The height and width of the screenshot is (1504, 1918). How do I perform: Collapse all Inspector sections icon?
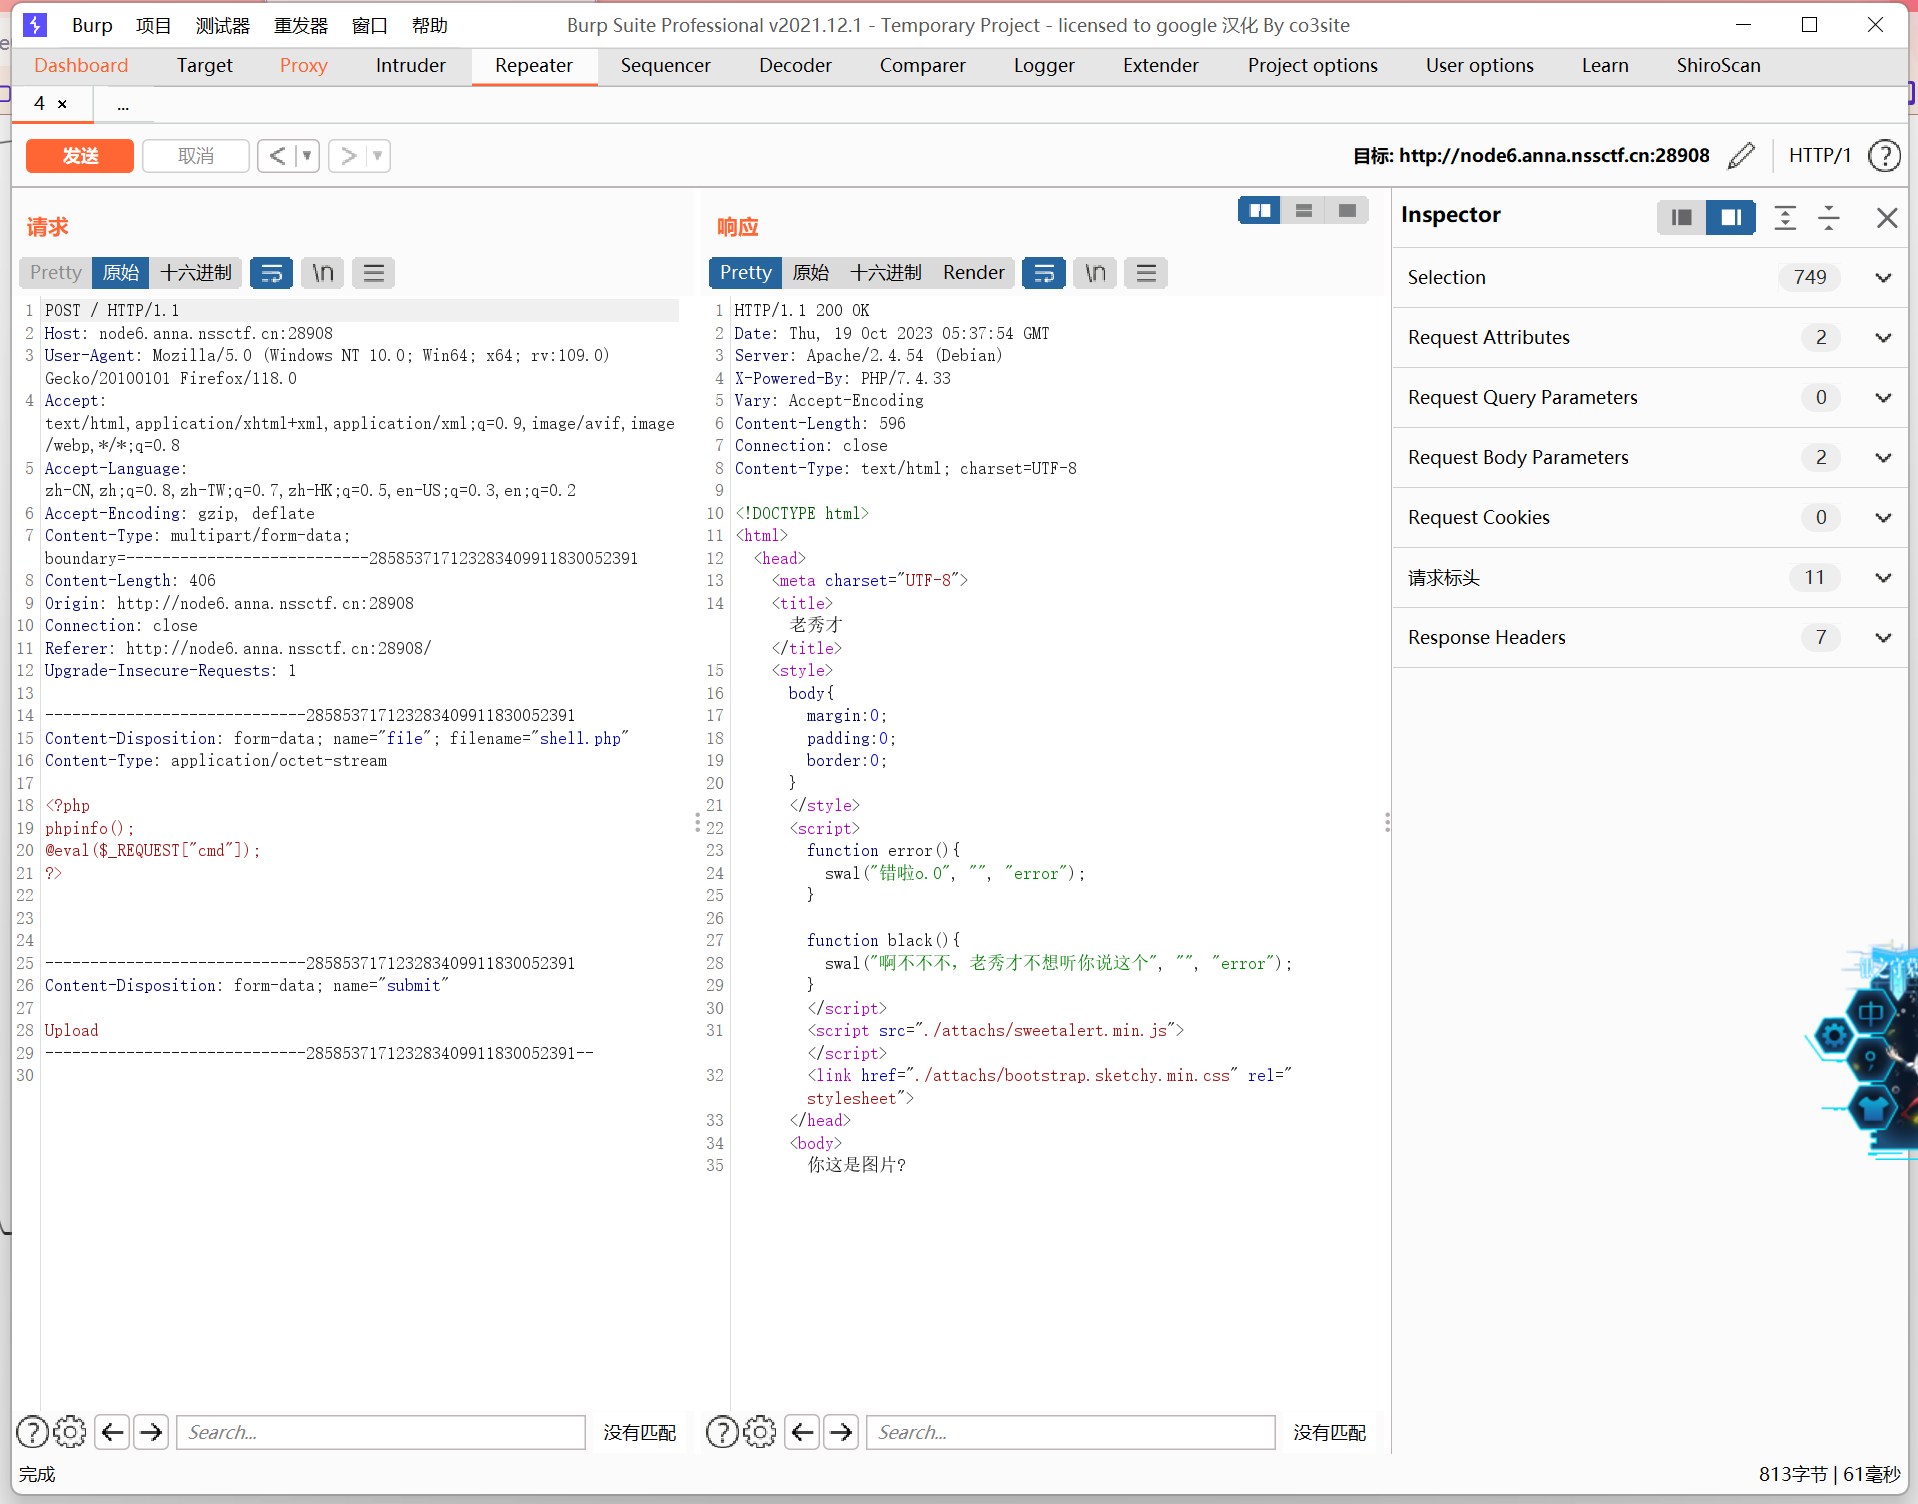(1829, 217)
